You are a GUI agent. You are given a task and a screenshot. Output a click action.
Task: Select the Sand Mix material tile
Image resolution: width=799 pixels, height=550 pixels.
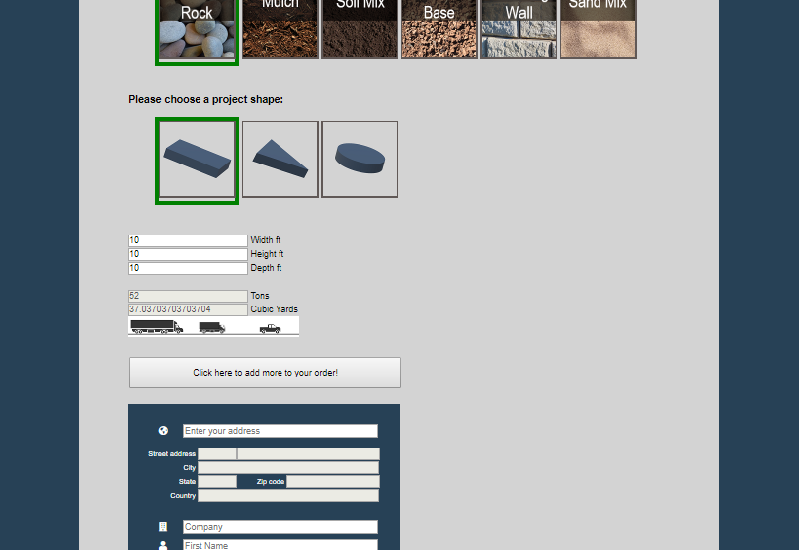(x=598, y=29)
